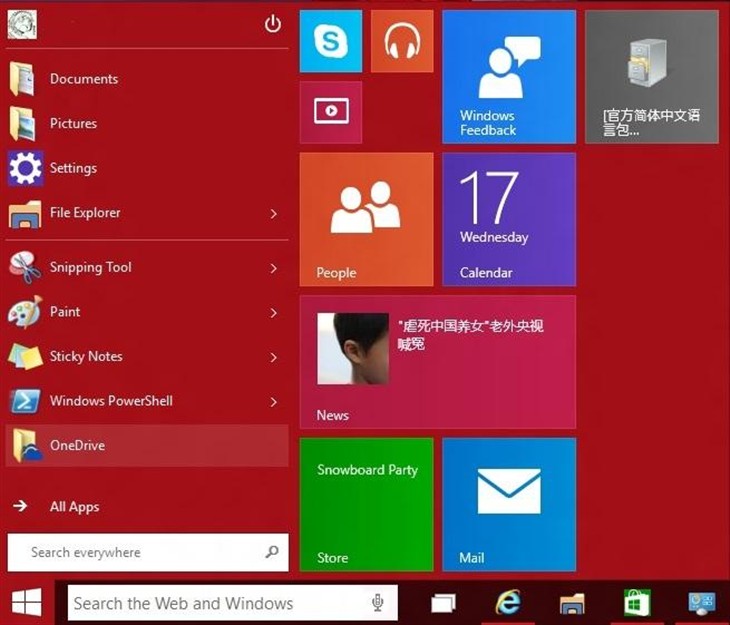The image size is (730, 625).
Task: Expand Paint jump list arrow
Action: click(274, 313)
